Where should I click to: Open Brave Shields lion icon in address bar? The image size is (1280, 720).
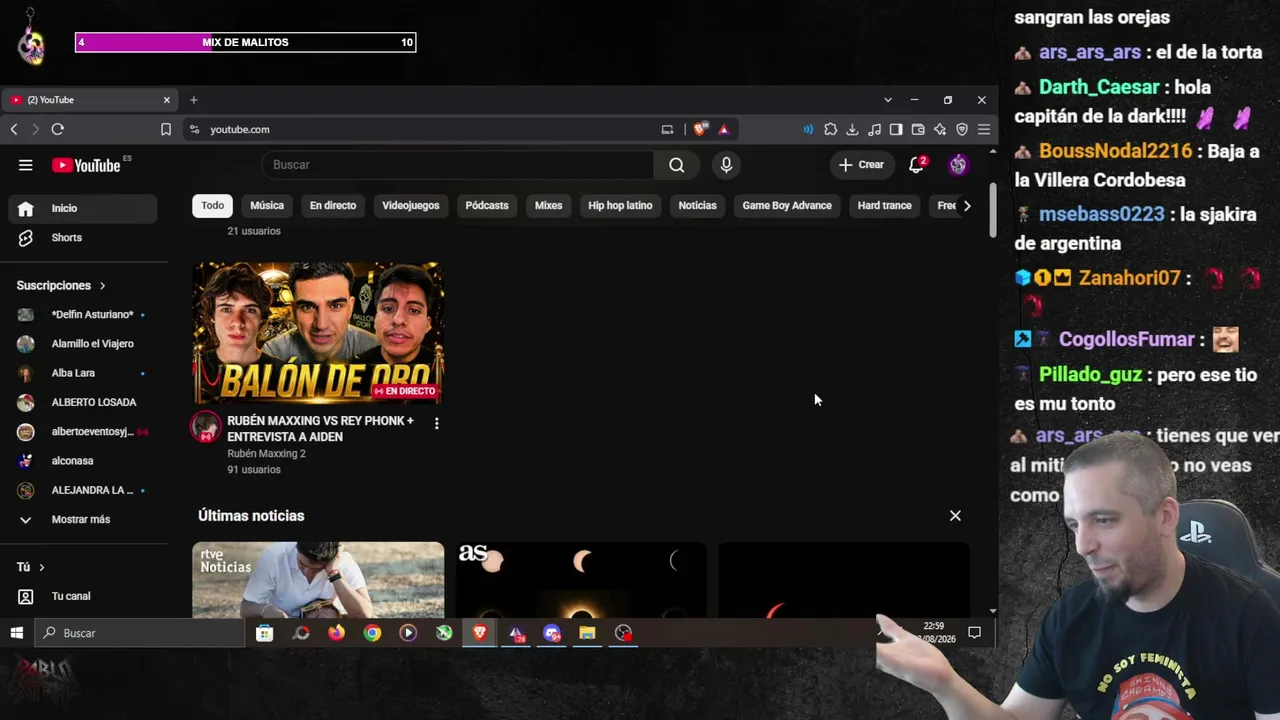tap(701, 129)
